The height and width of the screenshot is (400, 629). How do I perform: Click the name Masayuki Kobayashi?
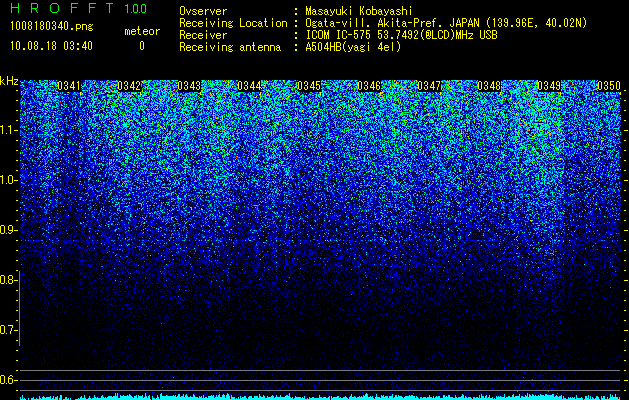pyautogui.click(x=359, y=11)
